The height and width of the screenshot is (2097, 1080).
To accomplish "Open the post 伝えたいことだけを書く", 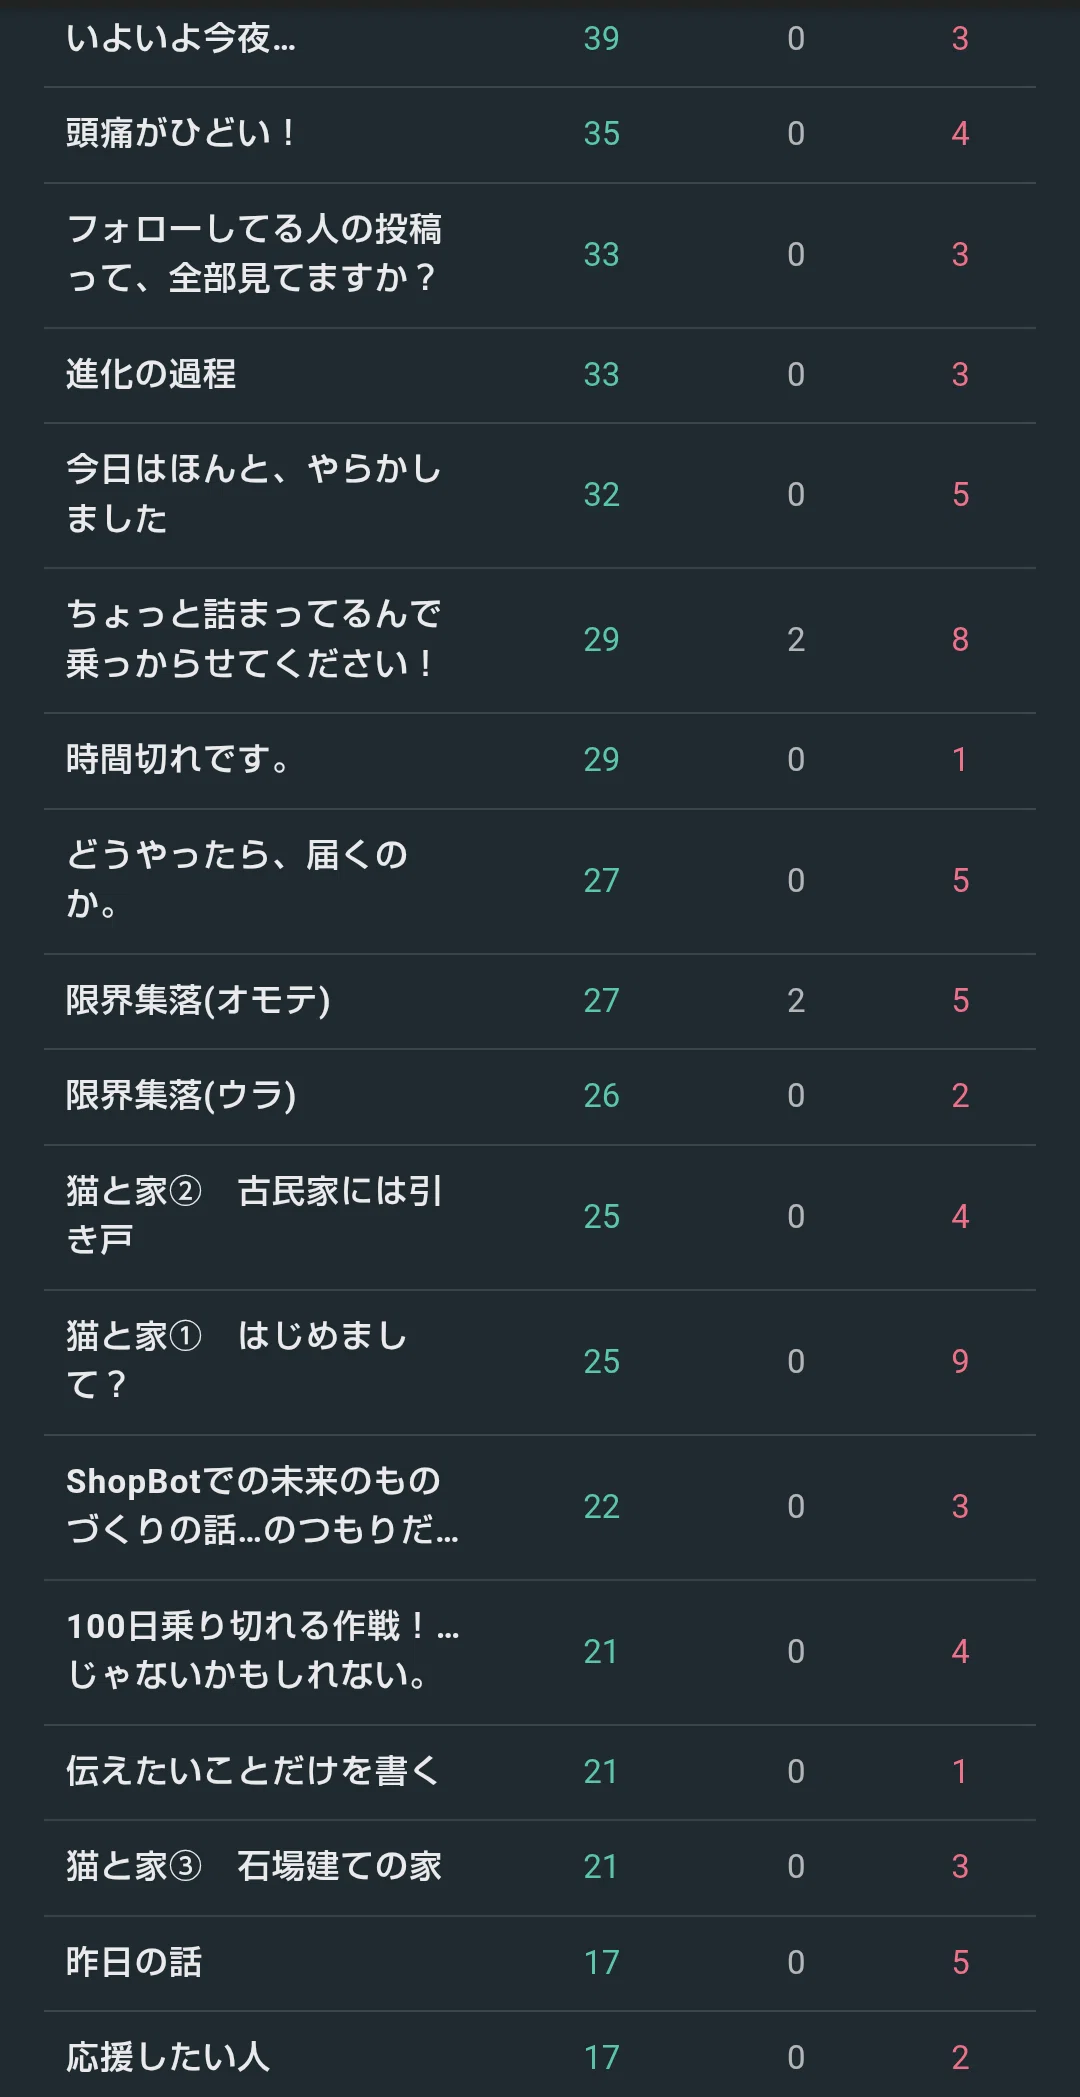I will [540, 1772].
